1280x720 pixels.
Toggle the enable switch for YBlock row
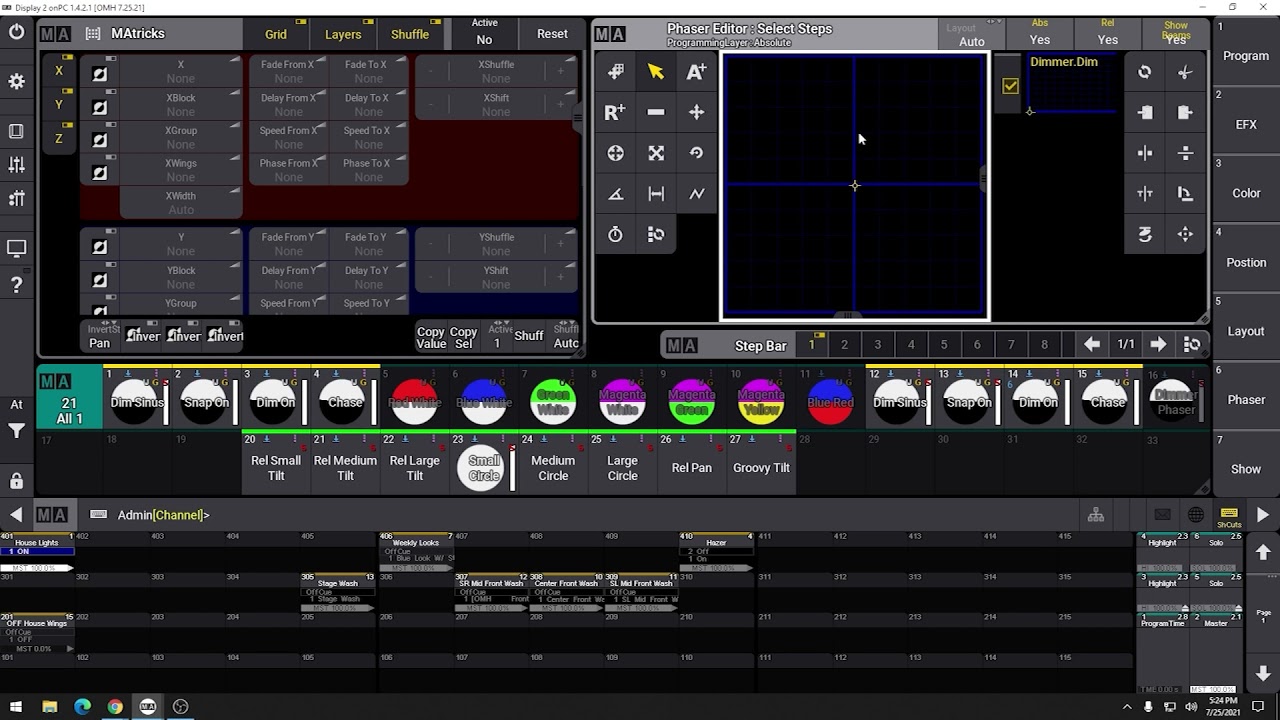click(x=100, y=279)
